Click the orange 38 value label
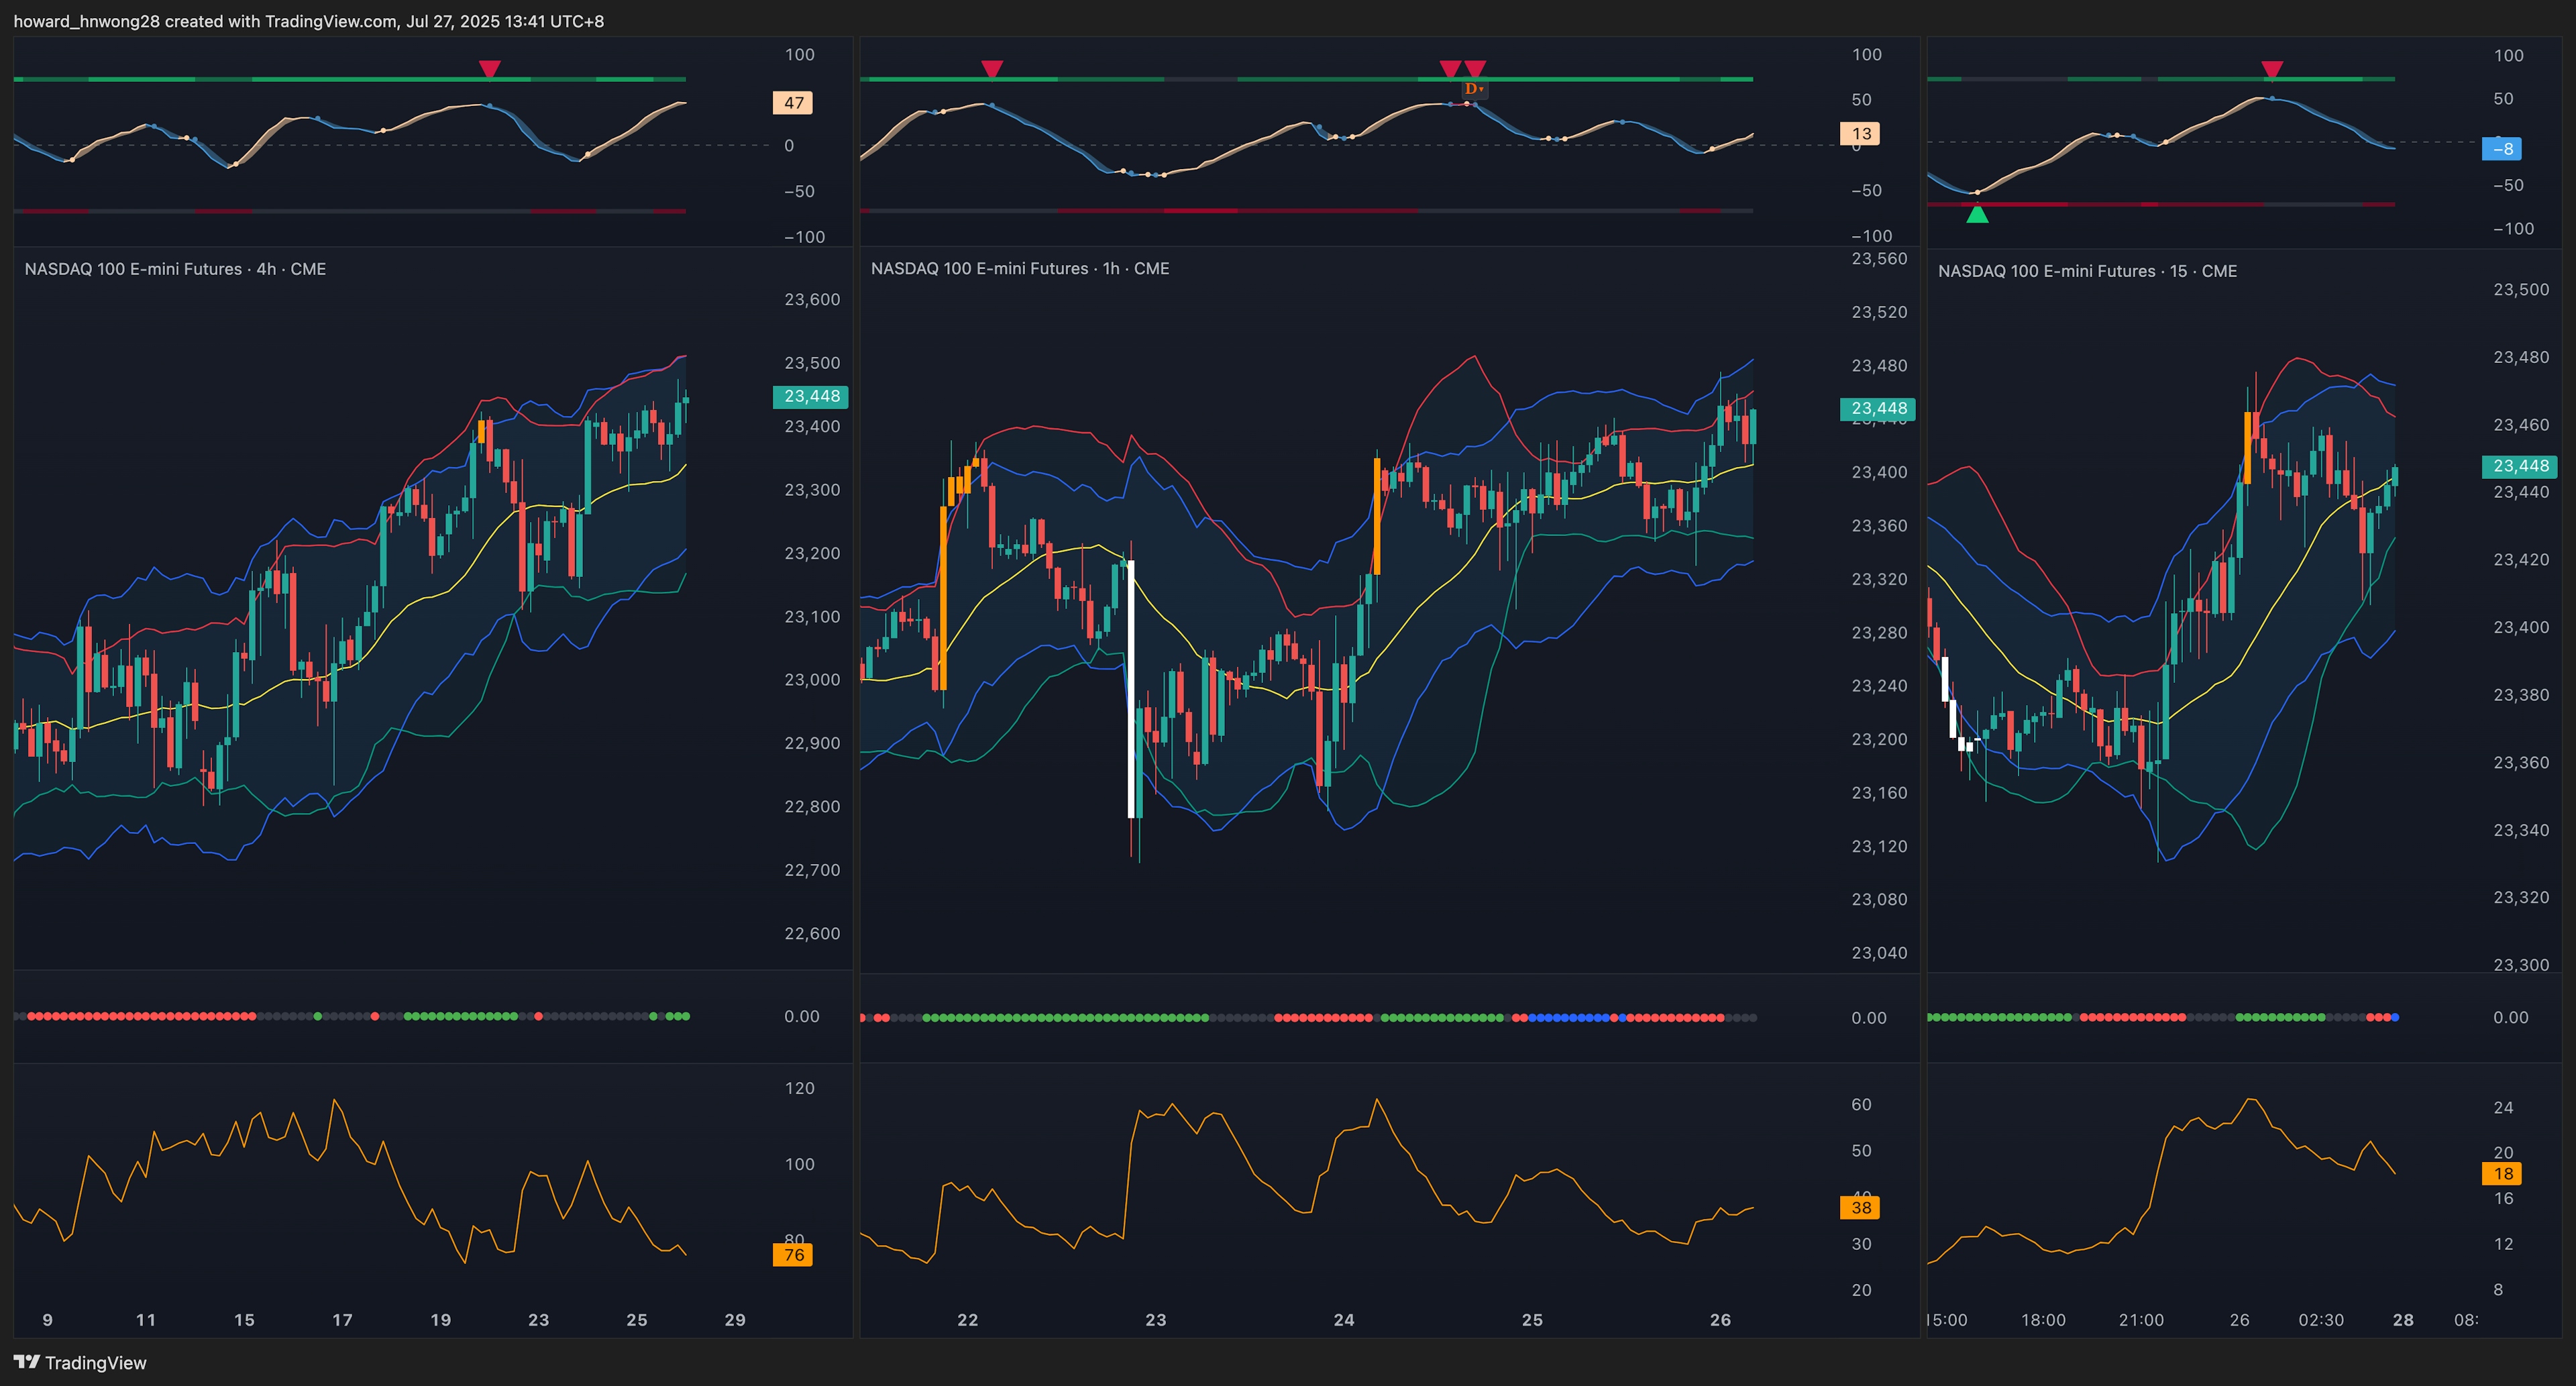 pos(1860,1208)
